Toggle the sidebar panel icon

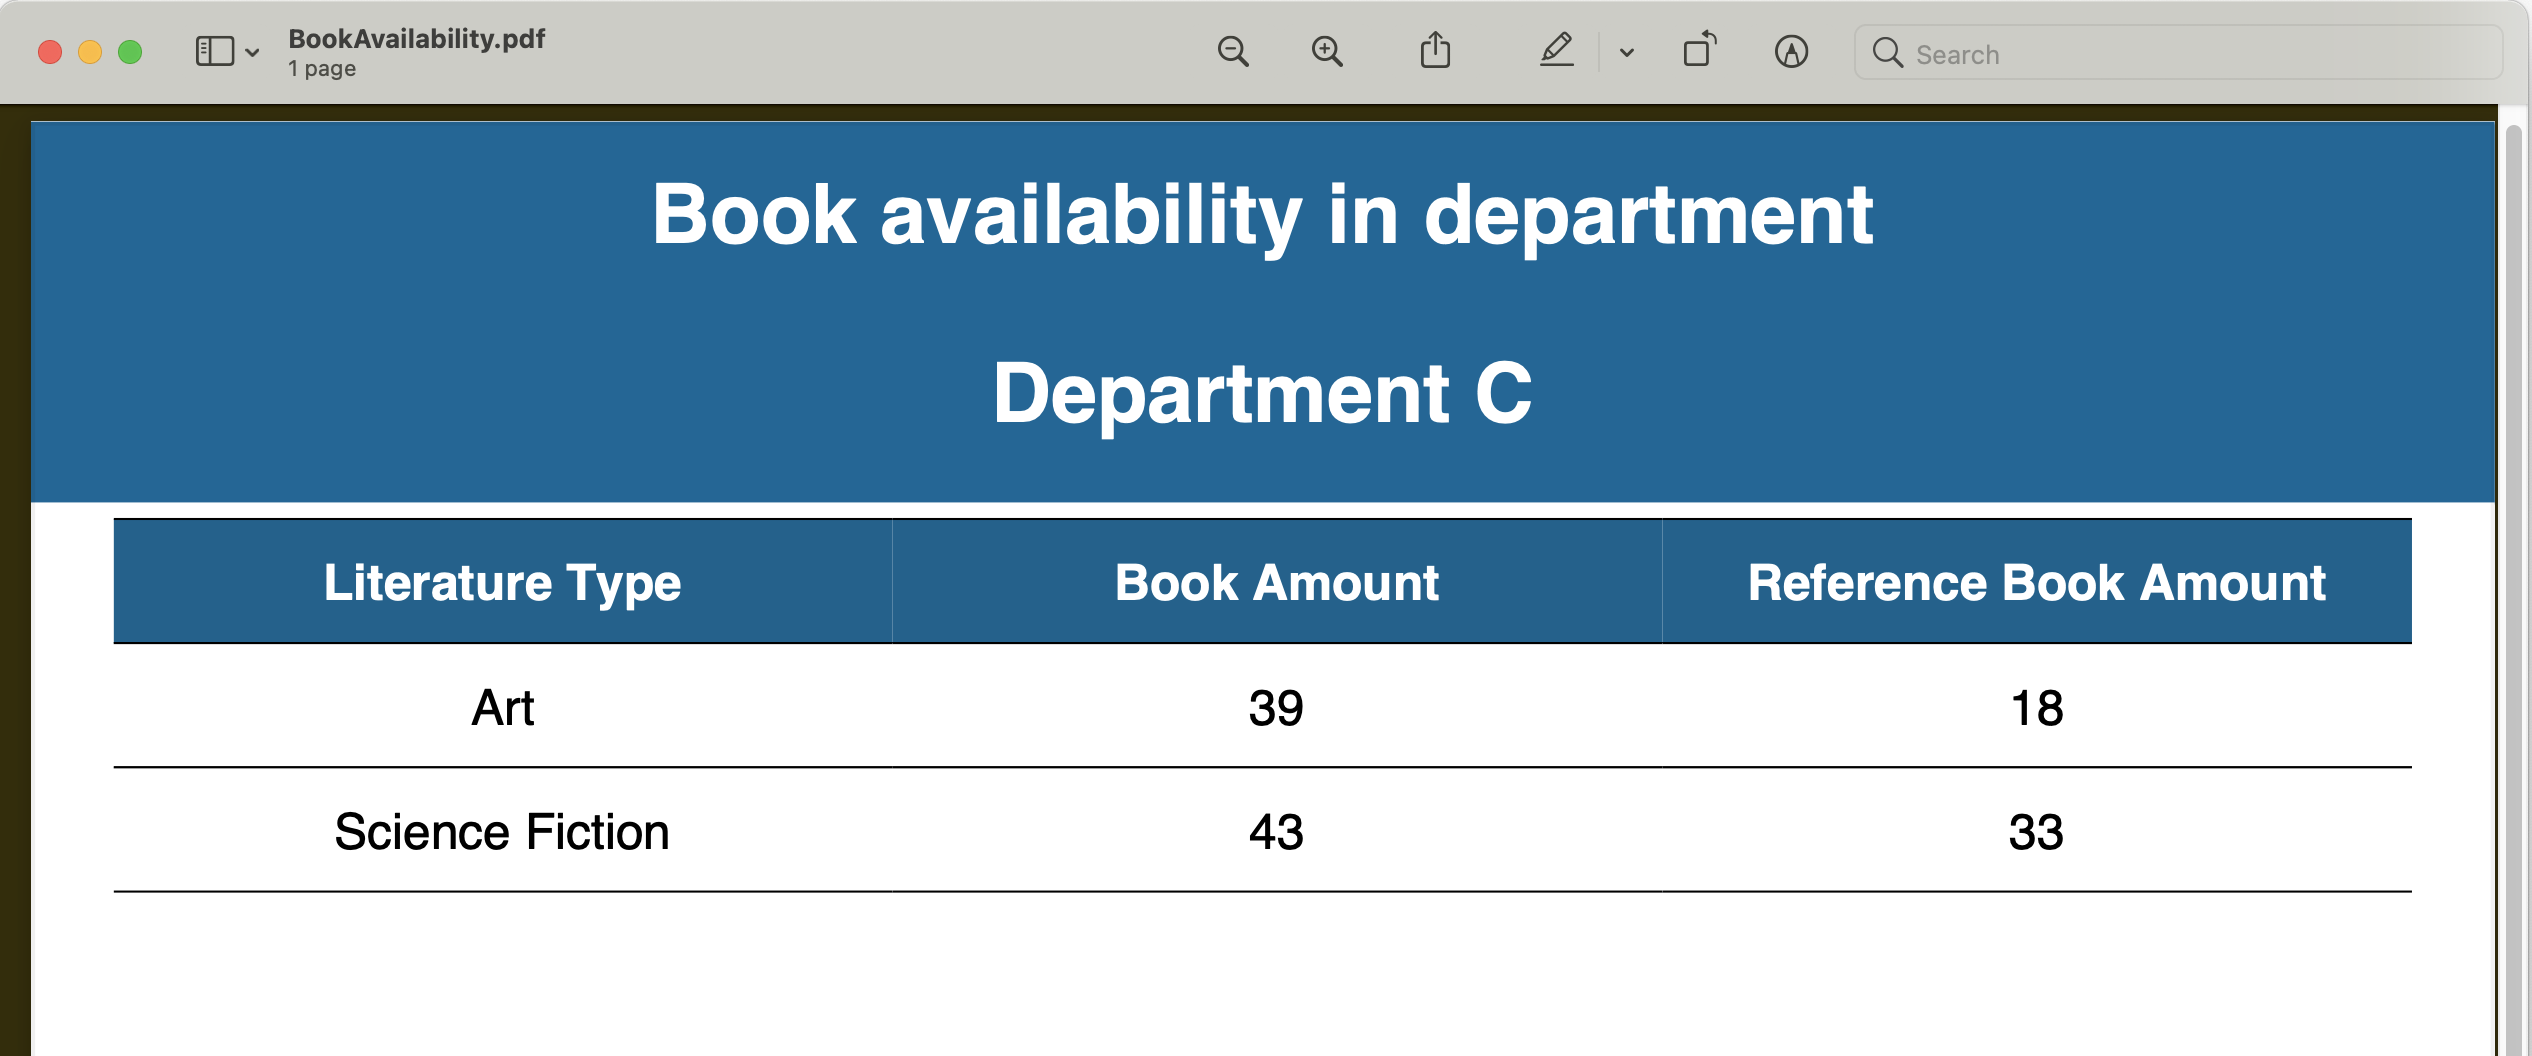[x=214, y=51]
